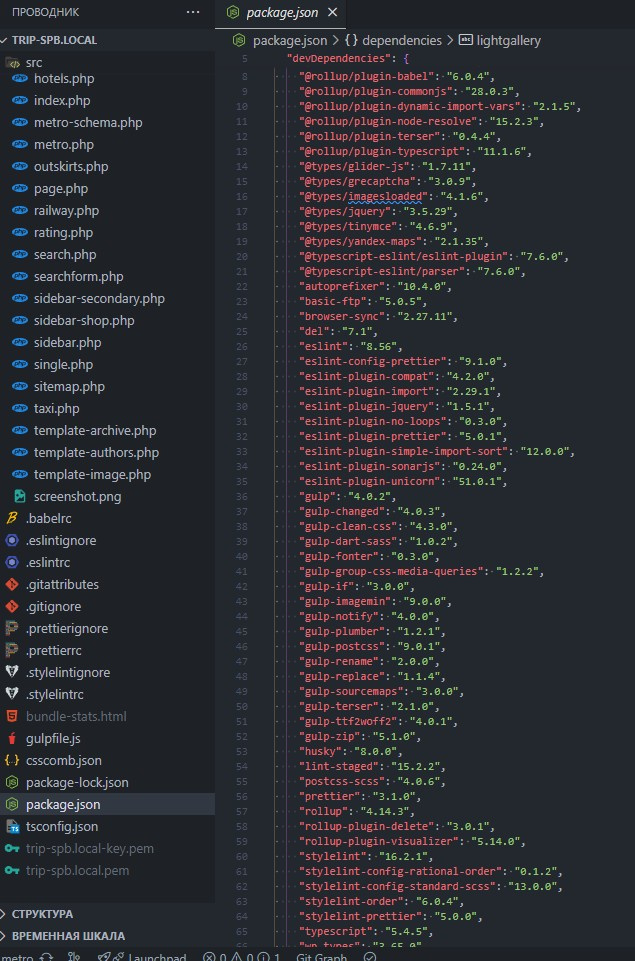Expand the СТРУКТУРА outline section

(107, 914)
